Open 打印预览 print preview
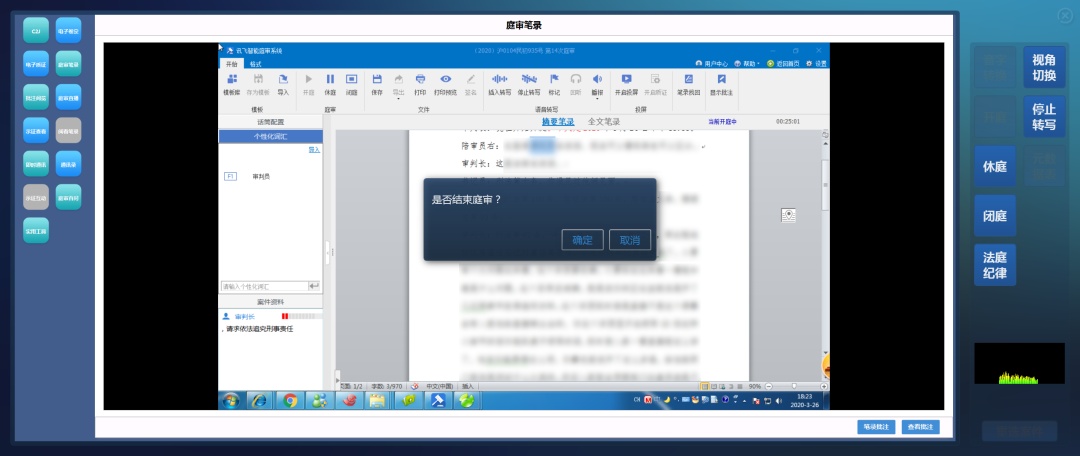This screenshot has width=1080, height=456. point(446,79)
